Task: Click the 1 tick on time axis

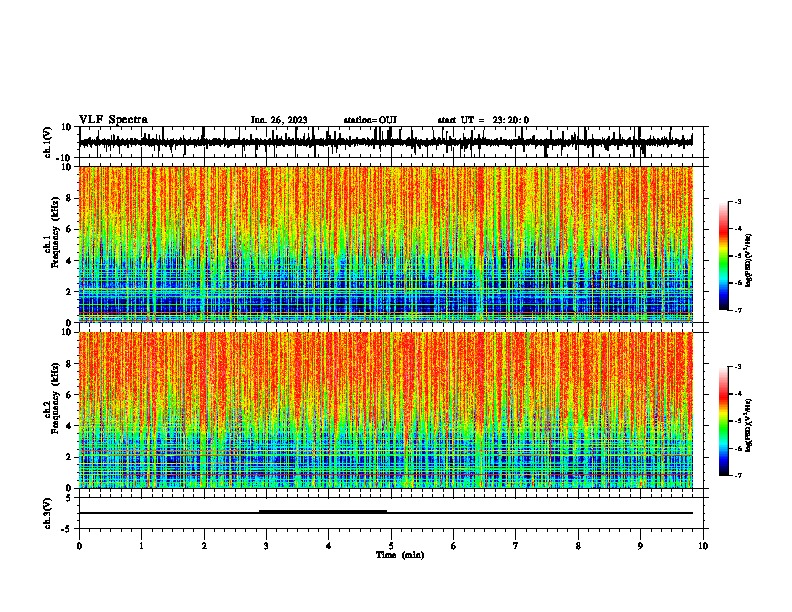Action: 141,546
